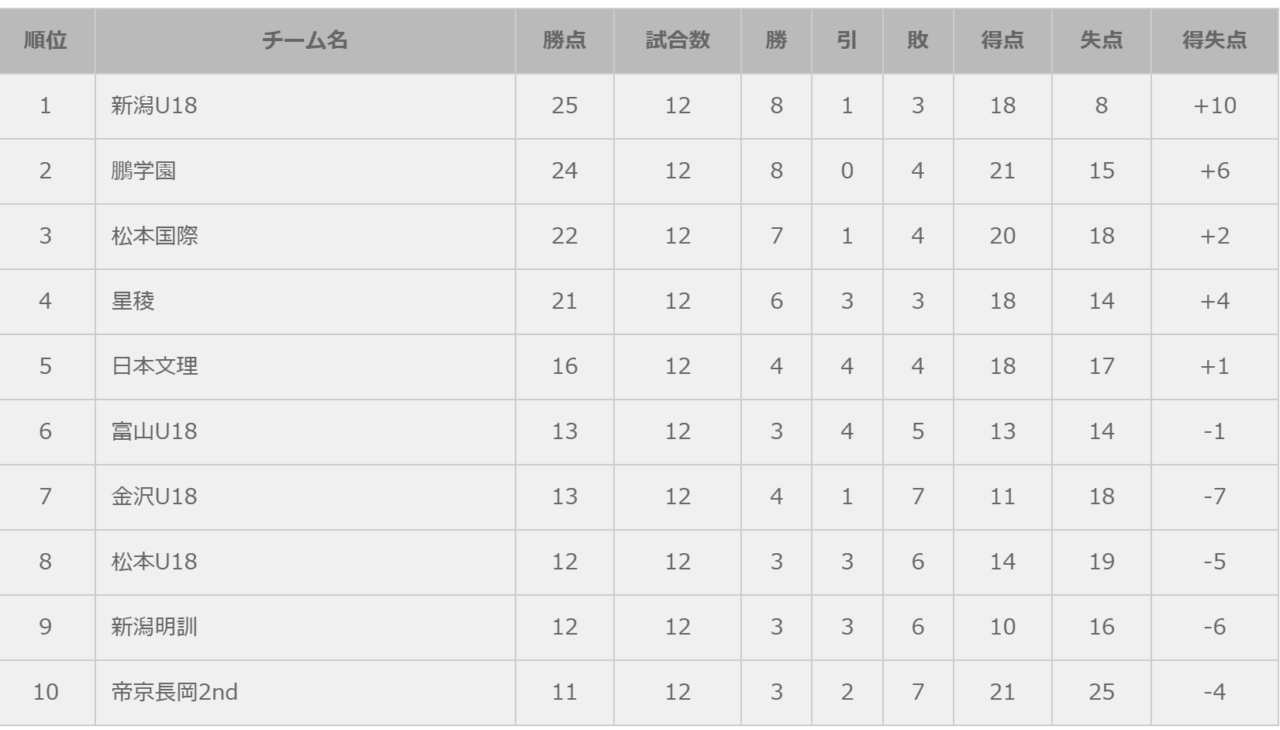Select team name 鵬学園
The width and height of the screenshot is (1280, 730).
click(x=143, y=170)
